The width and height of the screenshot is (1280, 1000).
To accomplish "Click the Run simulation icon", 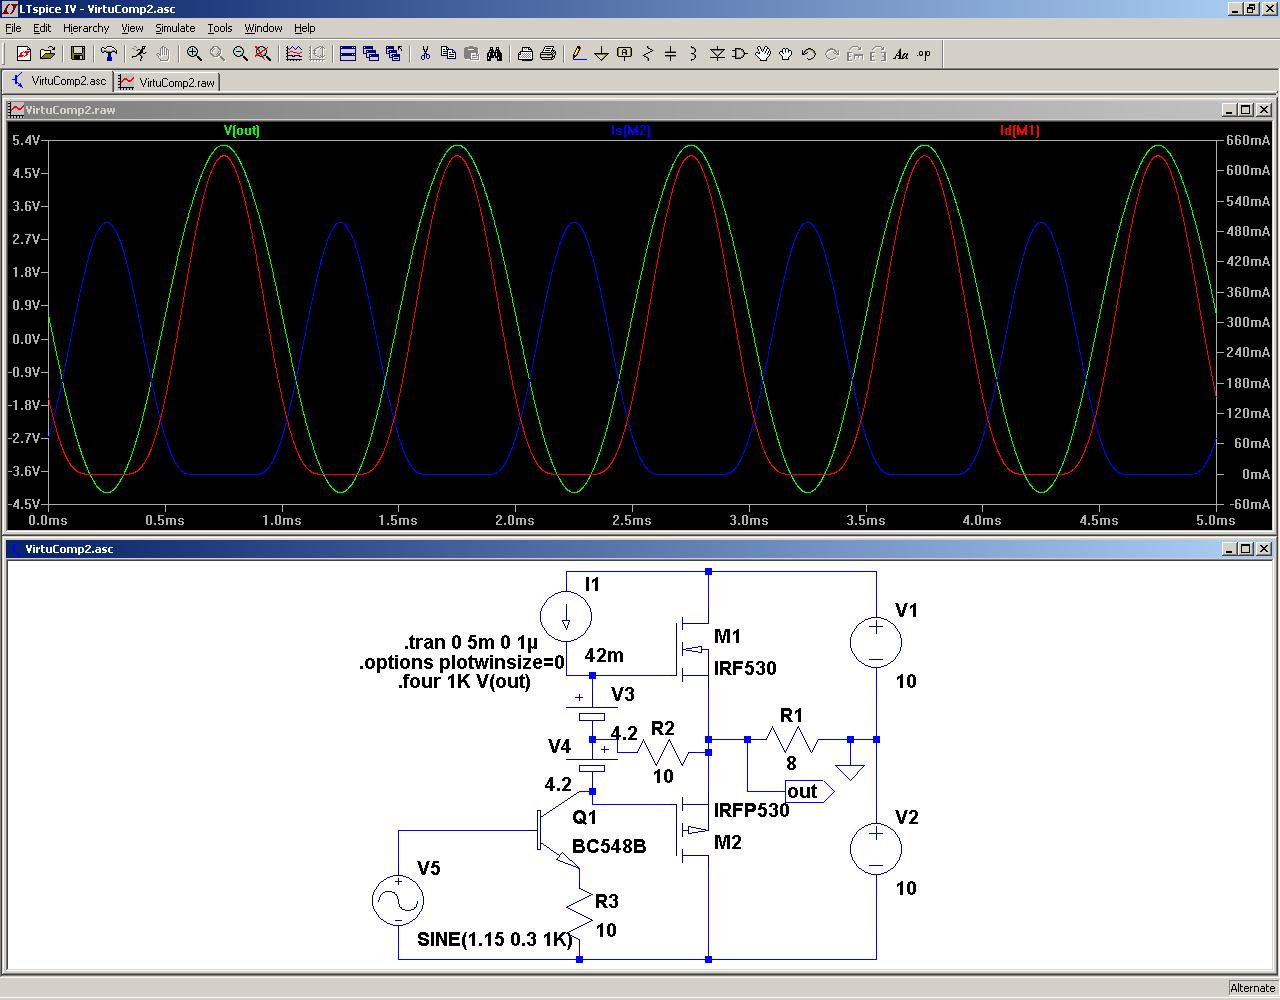I will 139,54.
